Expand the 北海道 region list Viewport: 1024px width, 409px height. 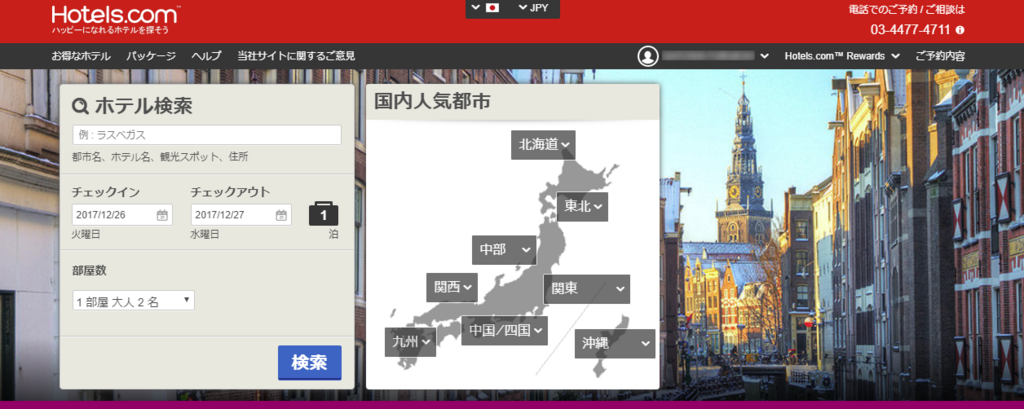pyautogui.click(x=543, y=145)
